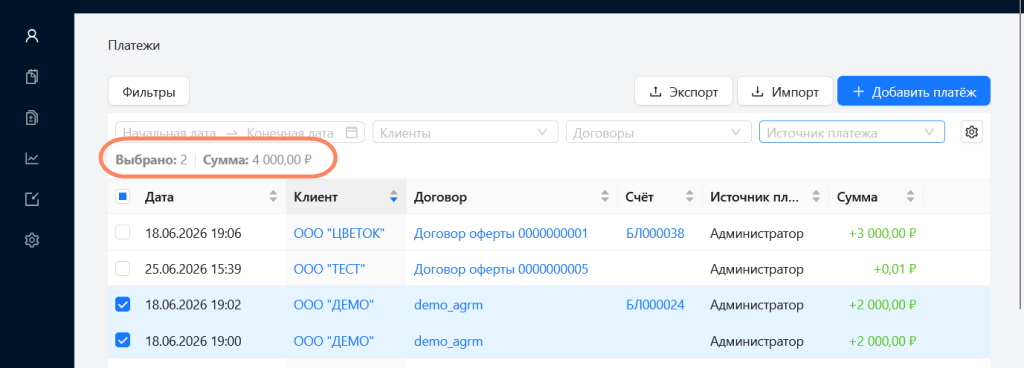Click Добавить платёж button
The width and height of the screenshot is (1024, 368).
914,92
